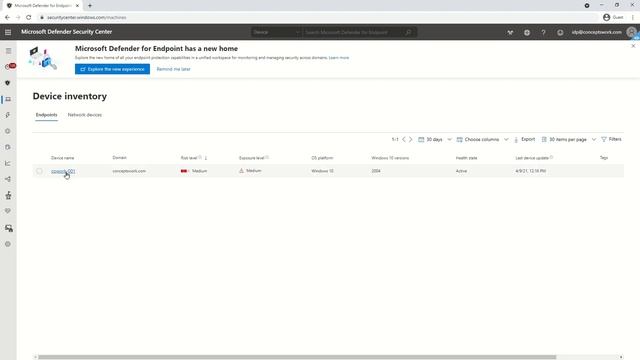640x360 pixels.
Task: Open the user account avatar
Action: point(631,32)
